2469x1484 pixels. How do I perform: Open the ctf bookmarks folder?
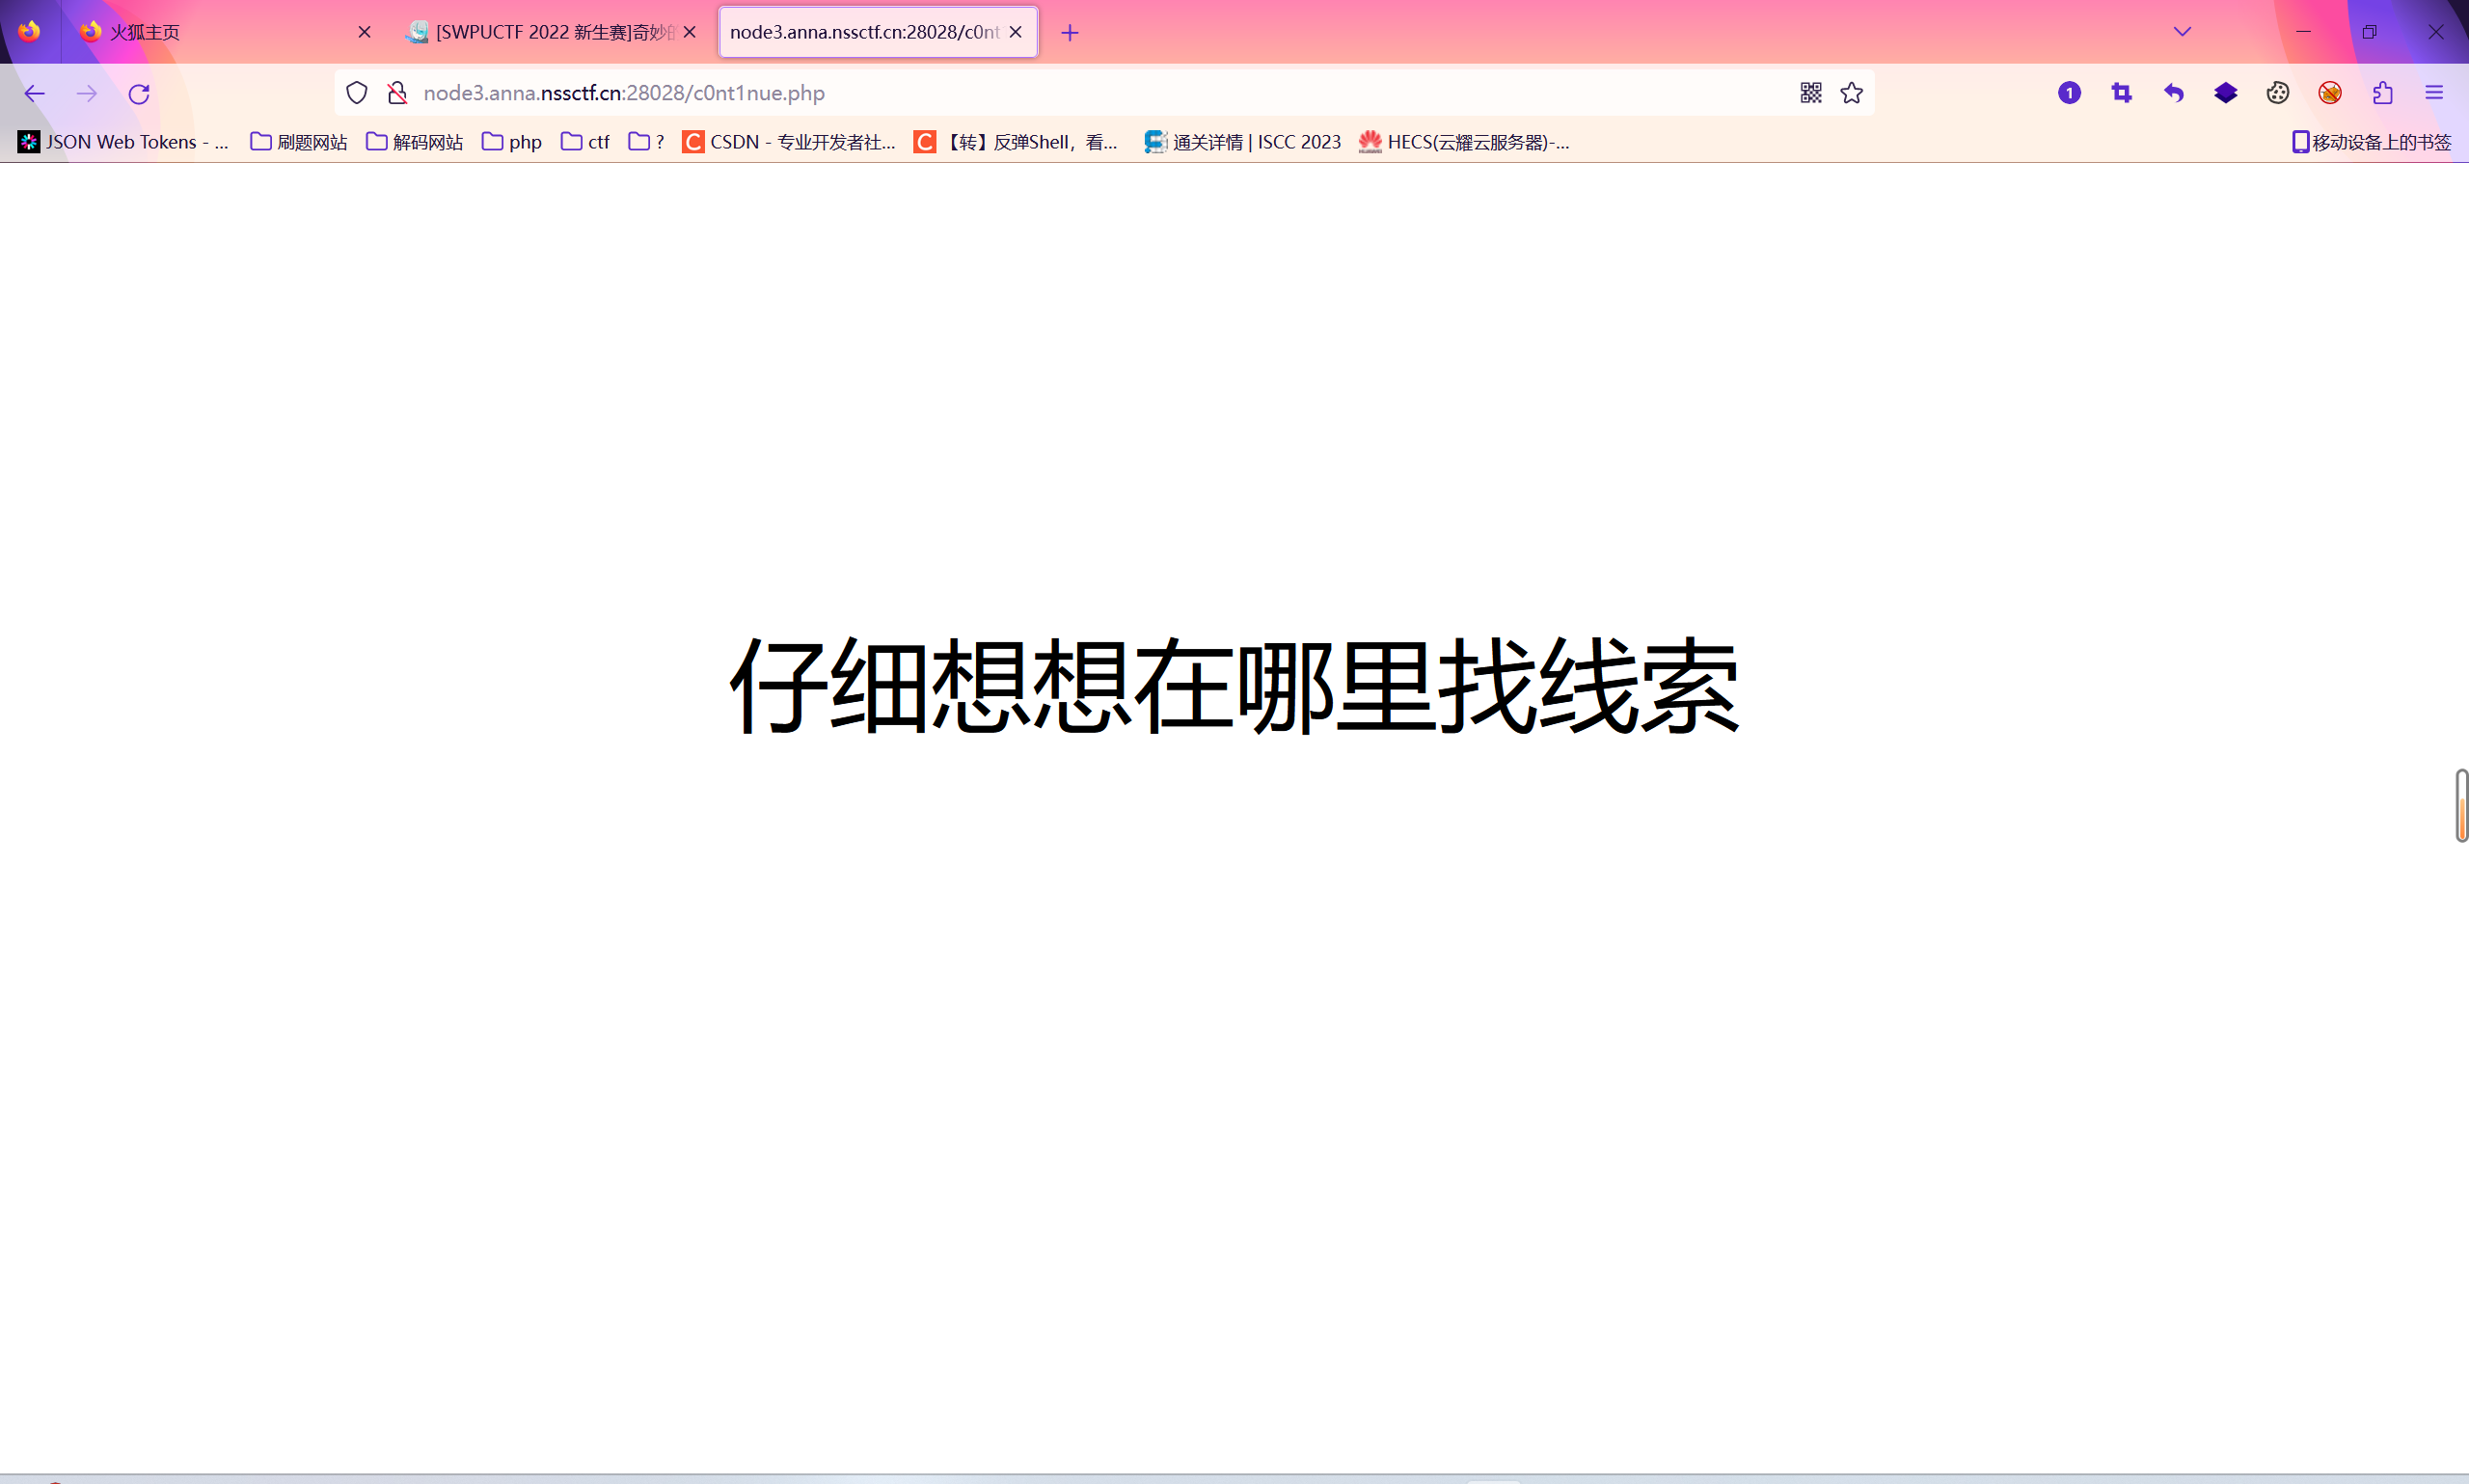(x=586, y=142)
